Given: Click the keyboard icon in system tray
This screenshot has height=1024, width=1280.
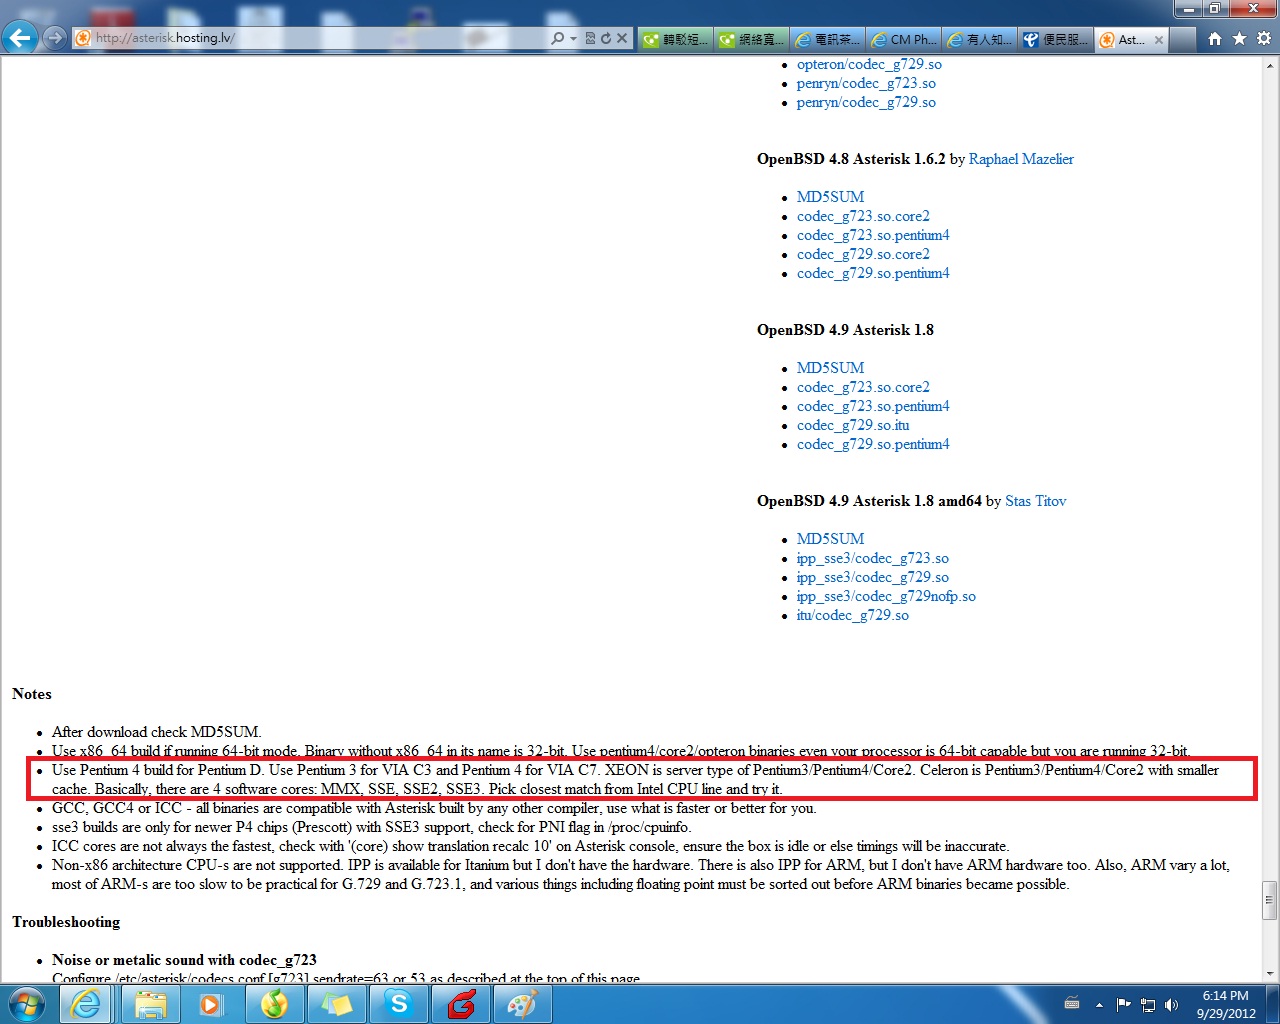Looking at the screenshot, I should click(x=1072, y=1004).
